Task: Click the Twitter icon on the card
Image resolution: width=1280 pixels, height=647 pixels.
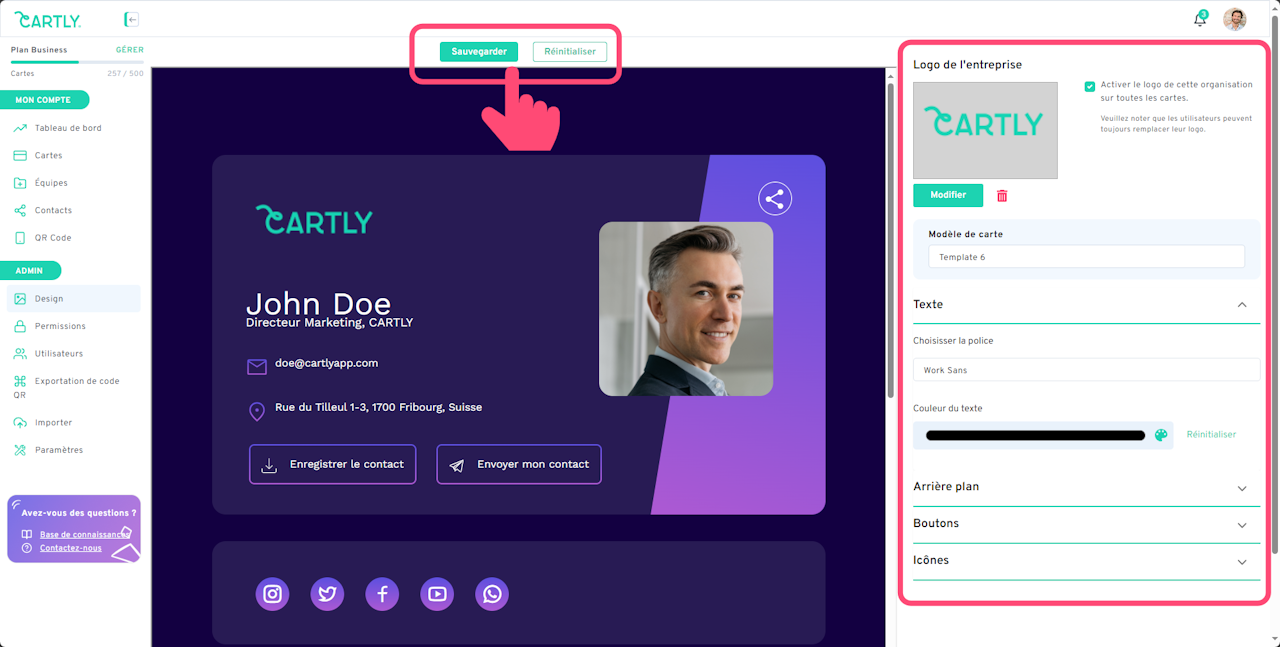Action: 327,594
